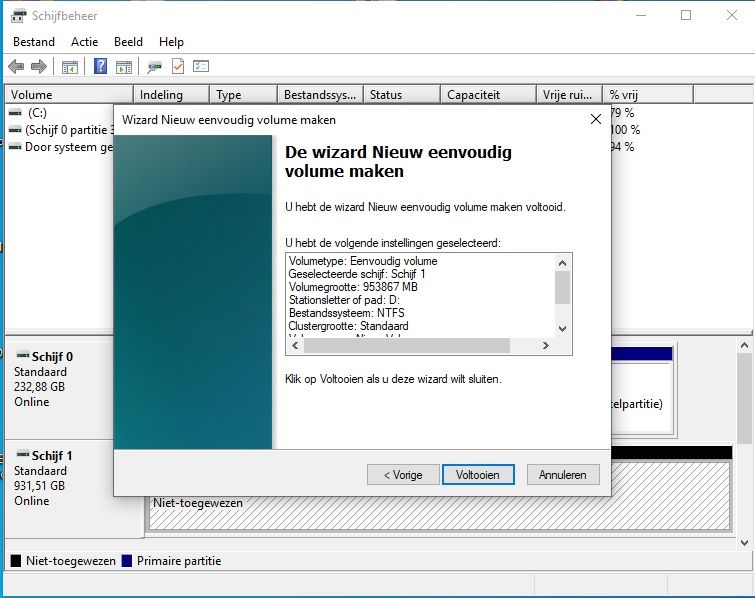The image size is (755, 598).
Task: Click the Forward arrow in toolbar
Action: pyautogui.click(x=39, y=67)
